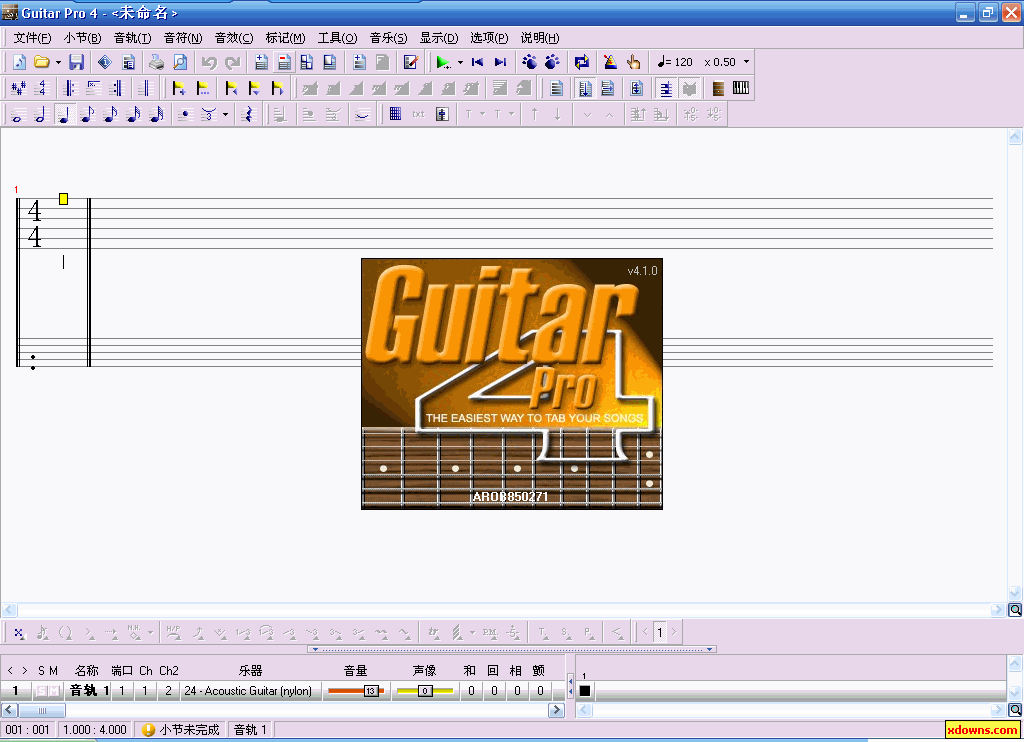Jump to first bar button
The image size is (1024, 742).
477,62
